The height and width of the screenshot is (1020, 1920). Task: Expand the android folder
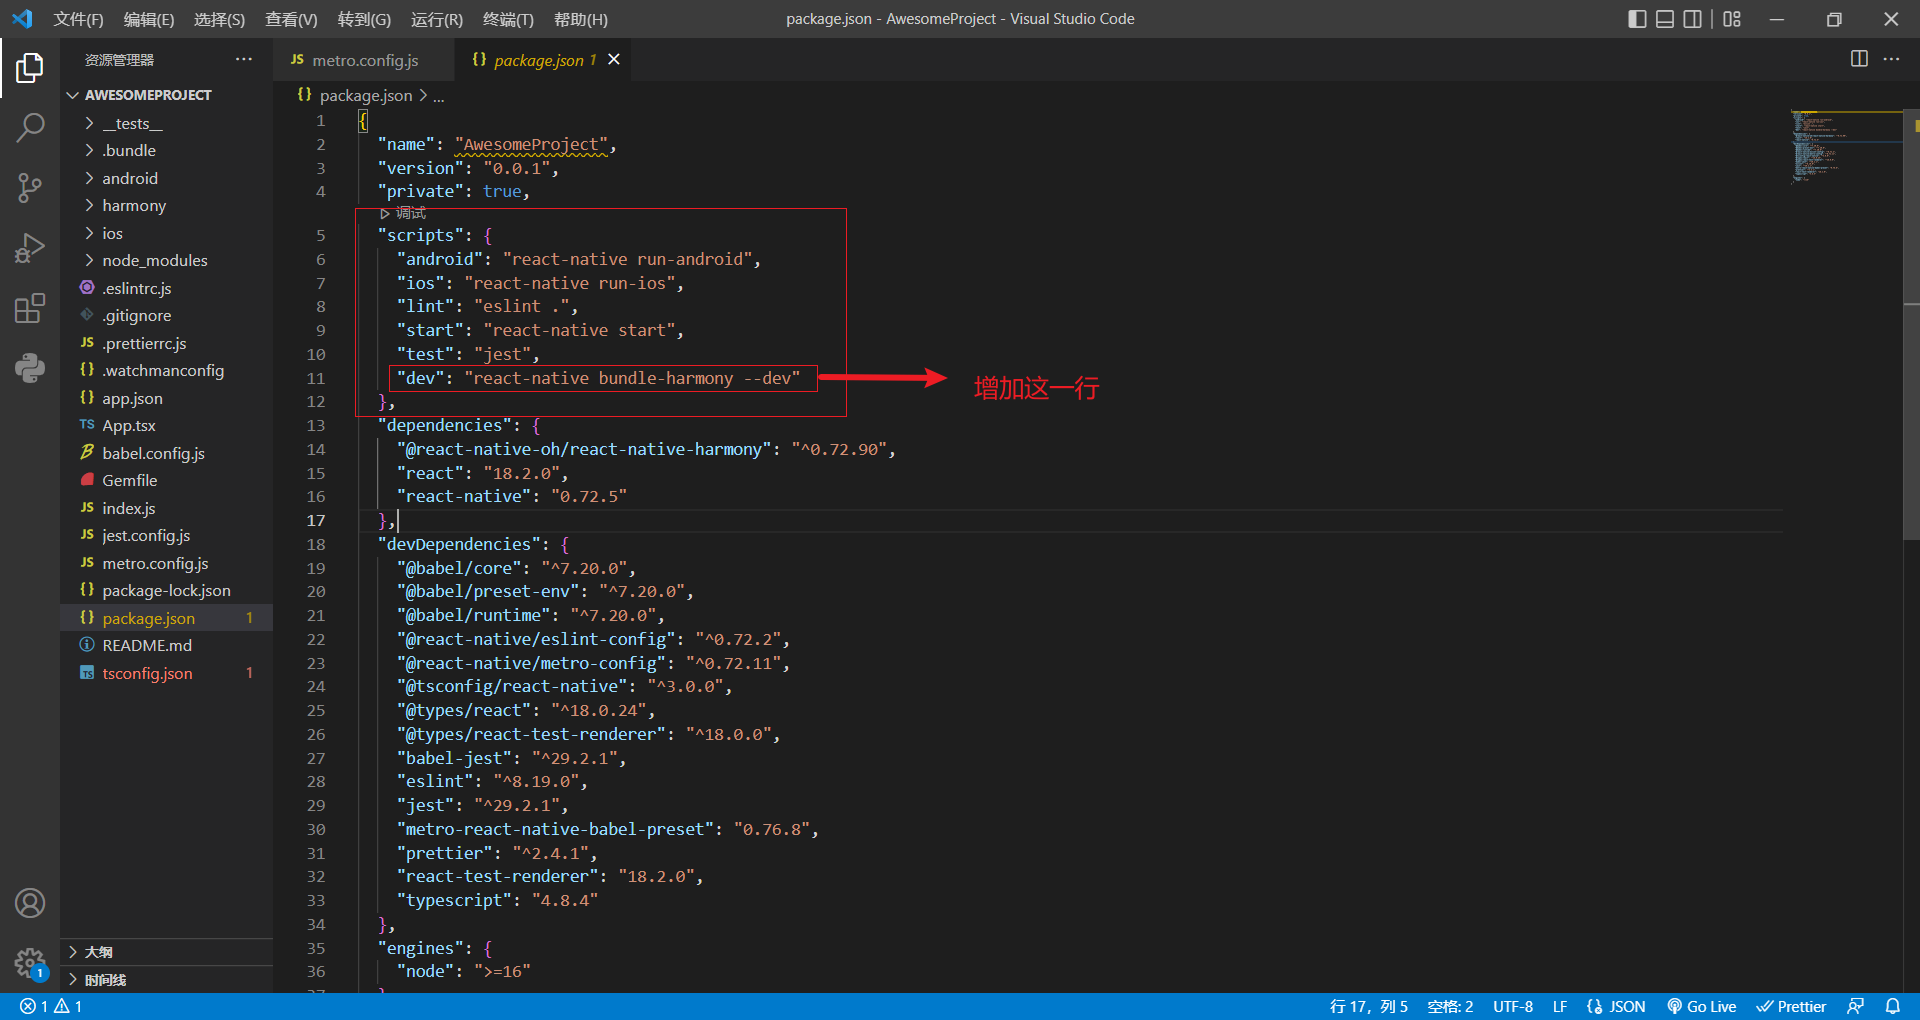(166, 178)
